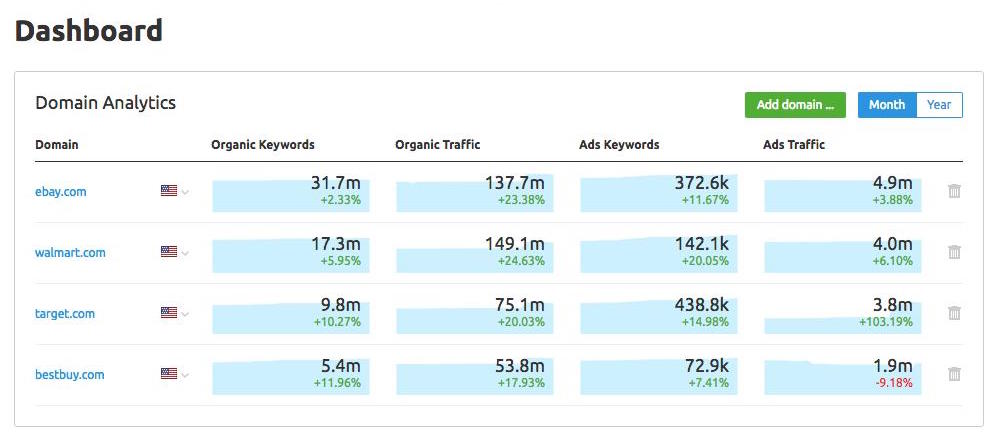Click the Ads Keywords column header

[x=619, y=145]
